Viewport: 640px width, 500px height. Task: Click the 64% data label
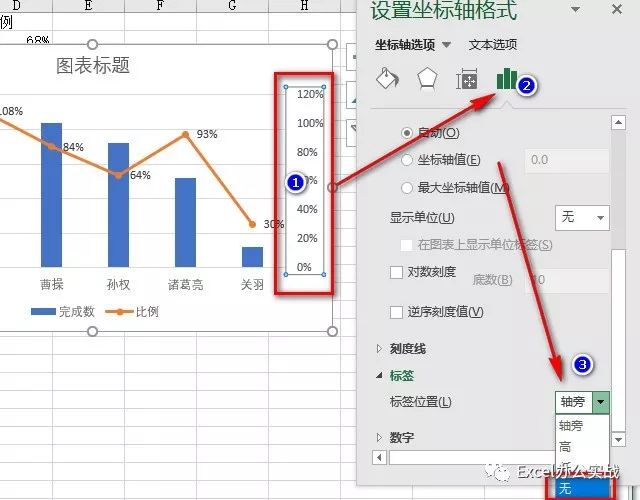click(x=140, y=175)
